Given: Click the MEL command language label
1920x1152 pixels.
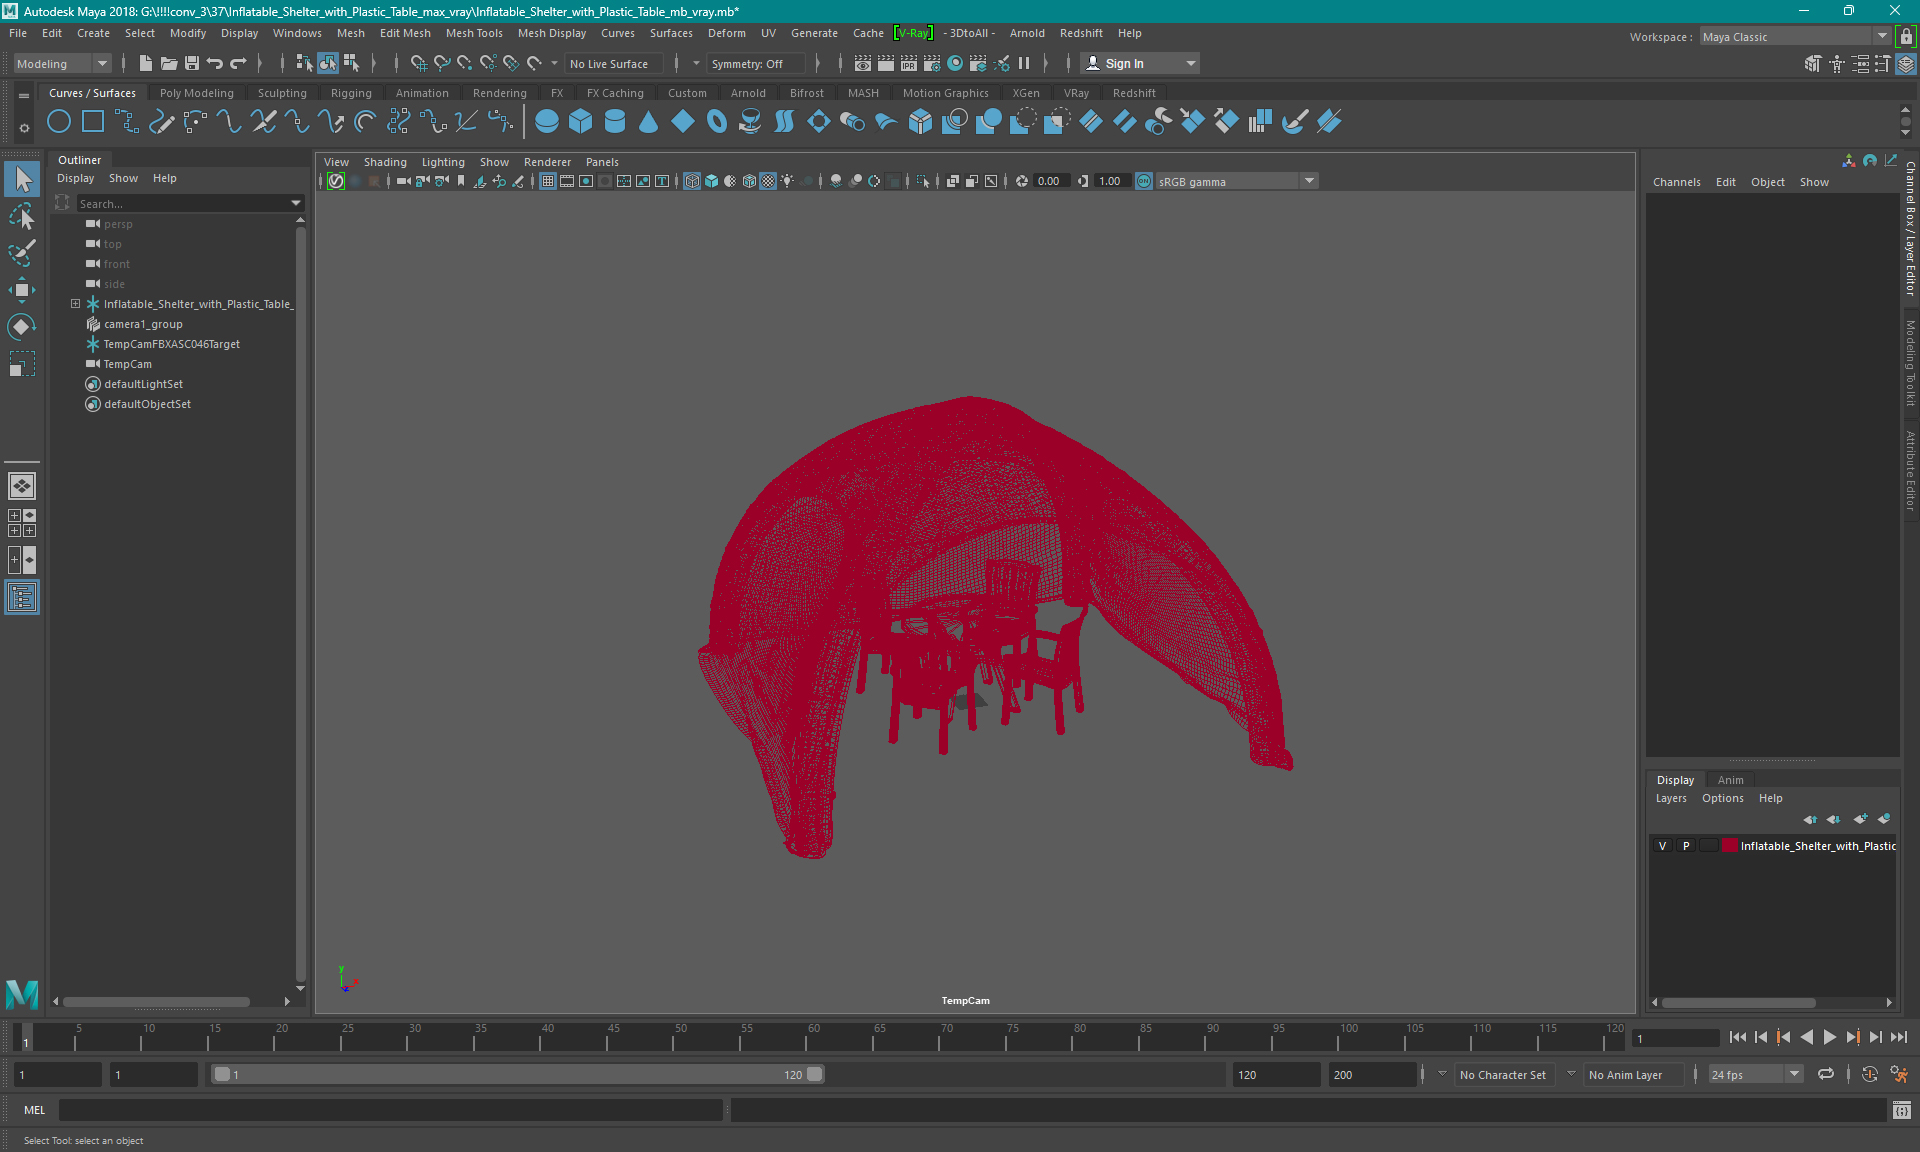Looking at the screenshot, I should [35, 1110].
